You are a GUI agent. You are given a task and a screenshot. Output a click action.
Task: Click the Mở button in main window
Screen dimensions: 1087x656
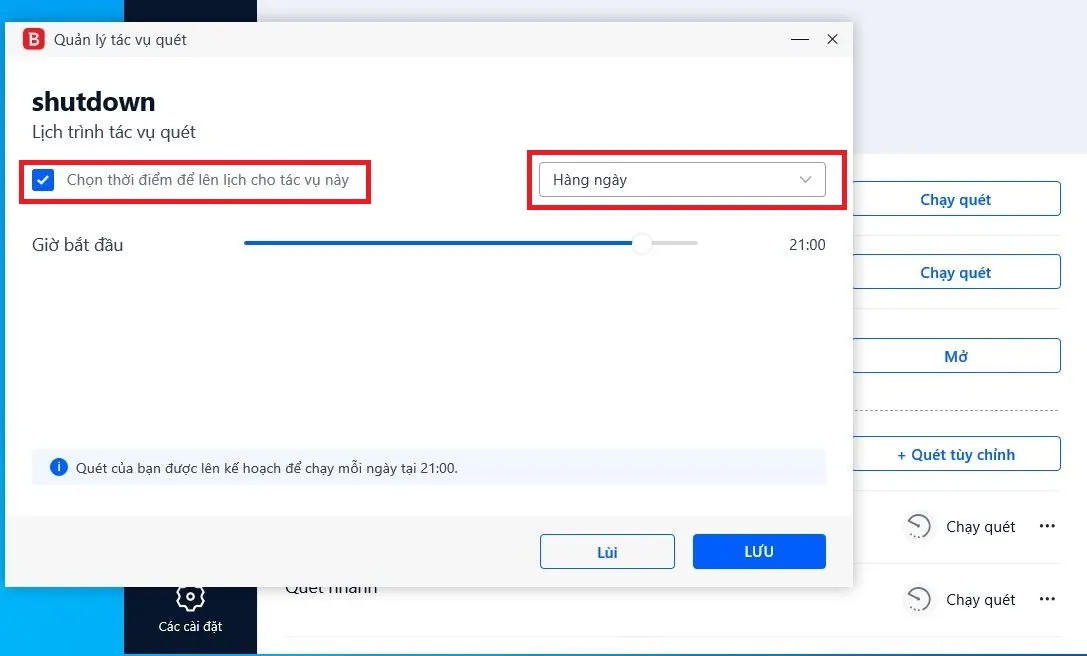click(x=956, y=356)
